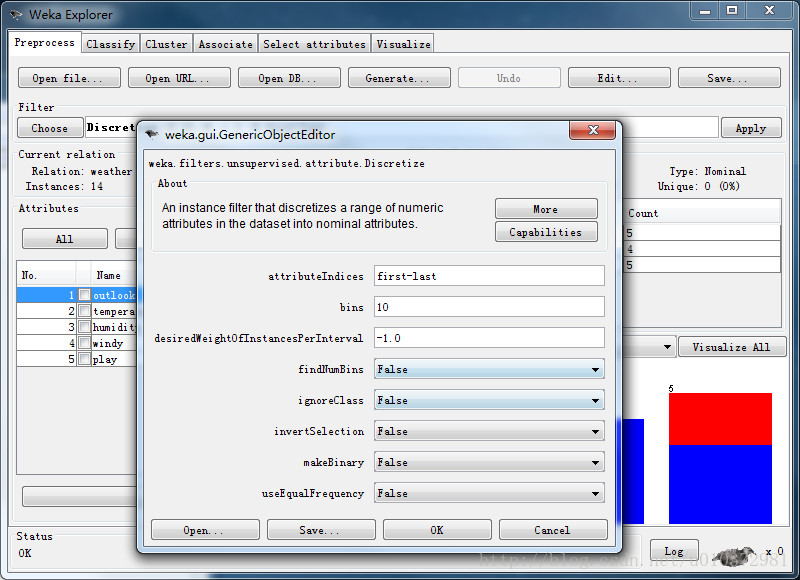Minimize the Weka Explorer window
Viewport: 800px width, 580px height.
coord(705,11)
